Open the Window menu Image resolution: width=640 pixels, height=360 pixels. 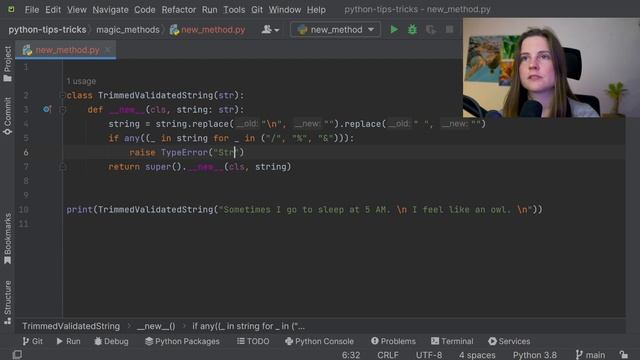click(284, 9)
